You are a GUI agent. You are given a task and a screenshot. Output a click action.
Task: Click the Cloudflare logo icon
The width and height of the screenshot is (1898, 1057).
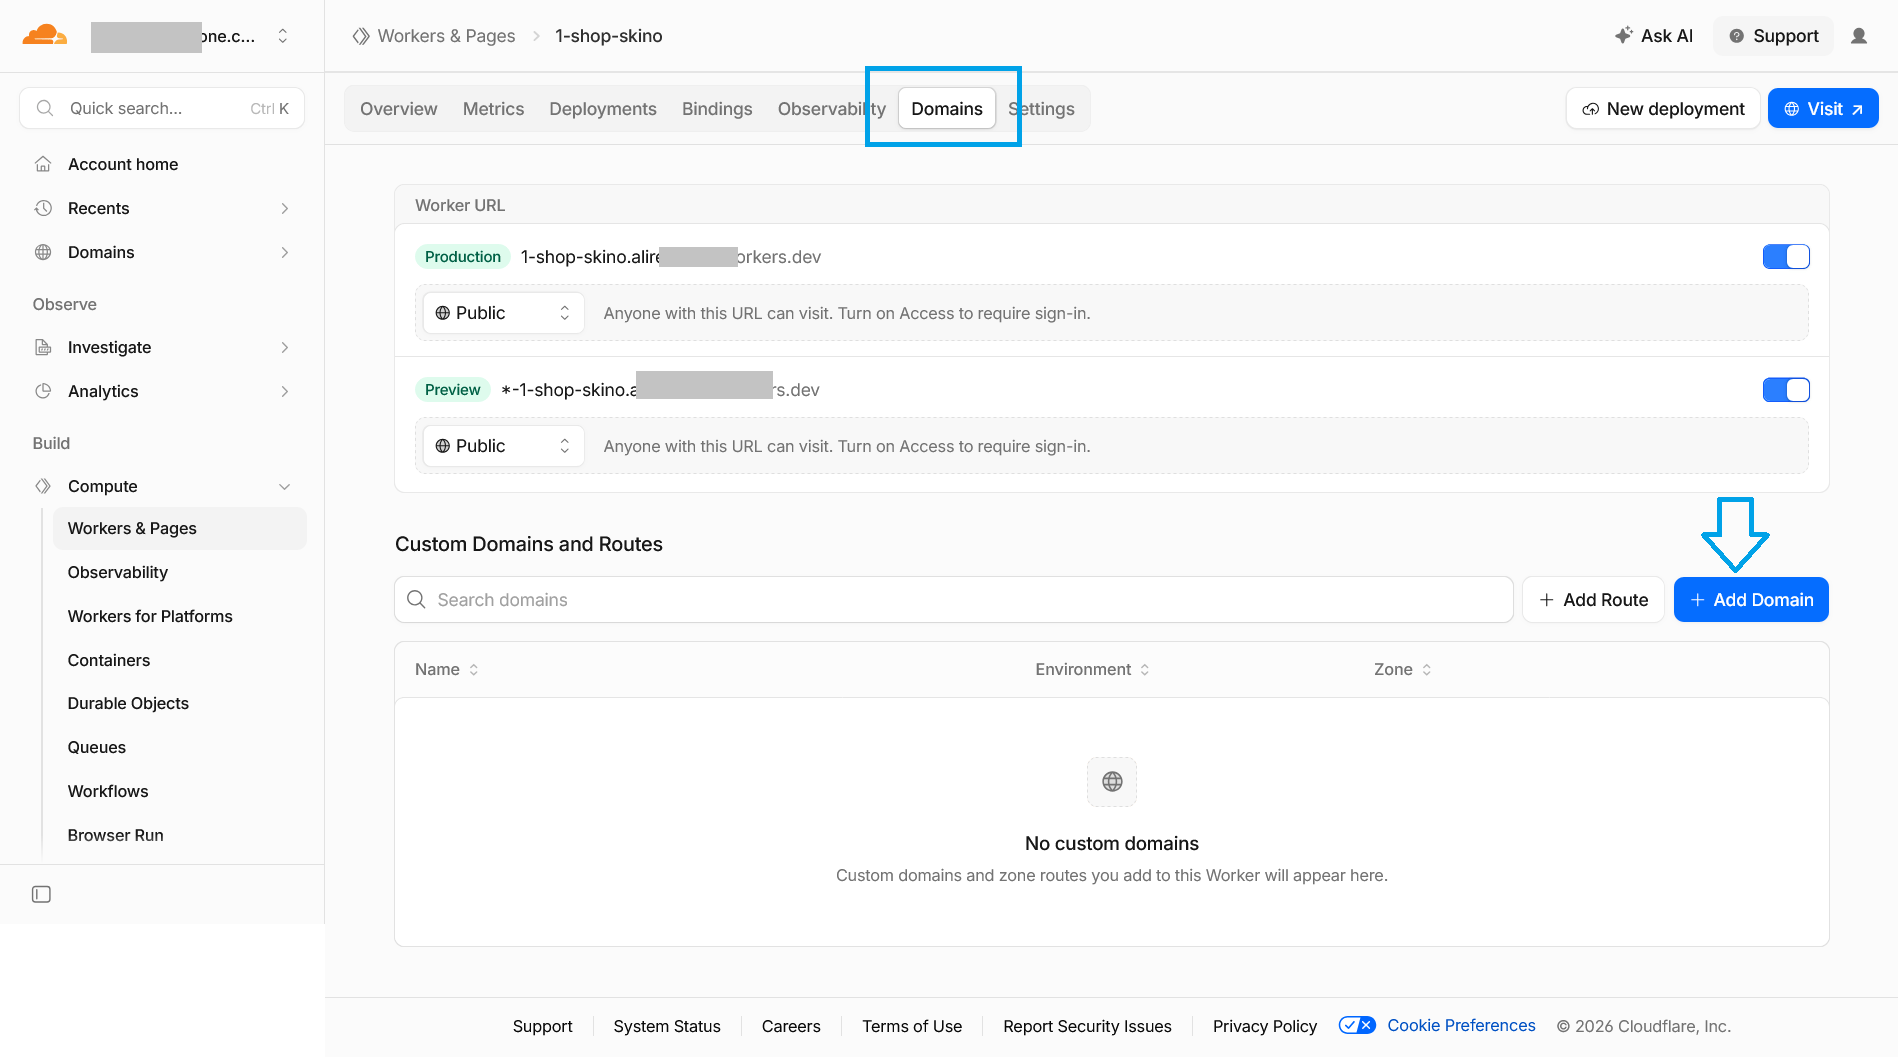coord(45,35)
